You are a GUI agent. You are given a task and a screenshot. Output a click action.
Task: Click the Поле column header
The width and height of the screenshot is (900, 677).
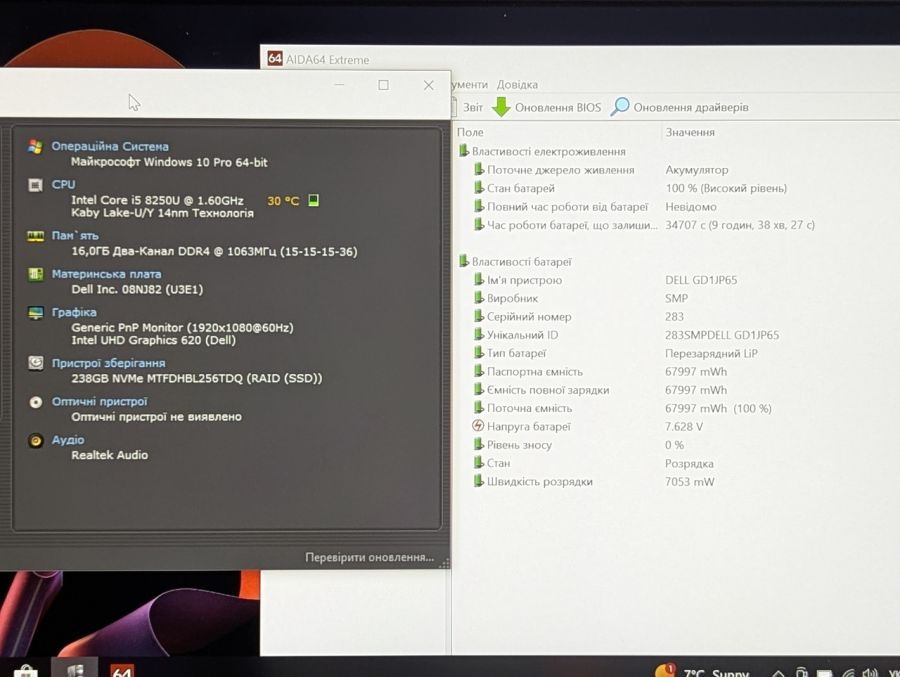click(470, 132)
